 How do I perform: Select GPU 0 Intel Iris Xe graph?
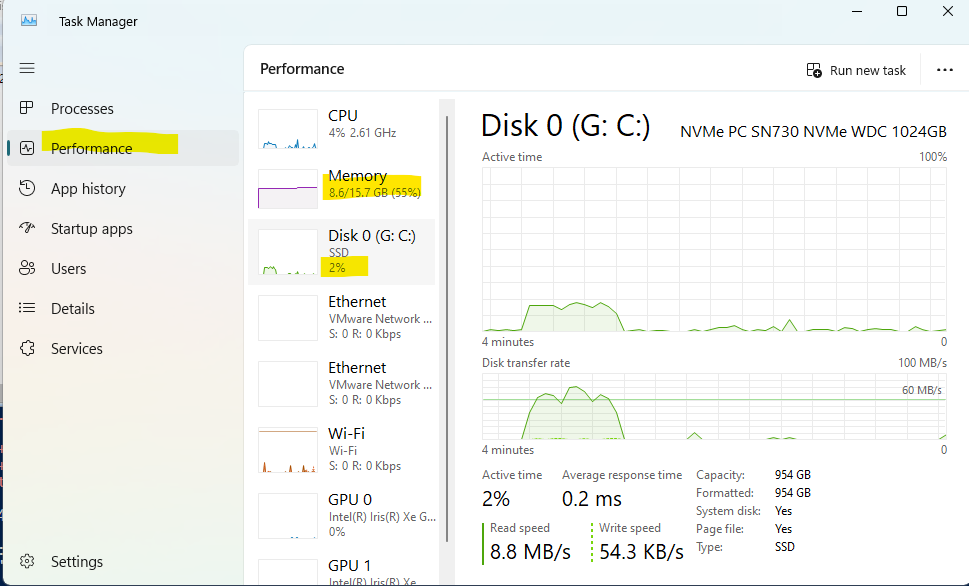coord(345,515)
